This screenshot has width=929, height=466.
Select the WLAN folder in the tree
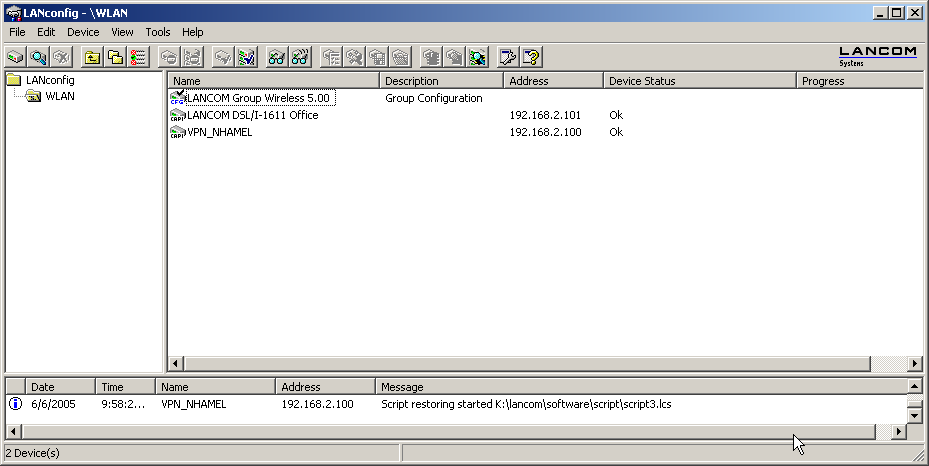60,97
